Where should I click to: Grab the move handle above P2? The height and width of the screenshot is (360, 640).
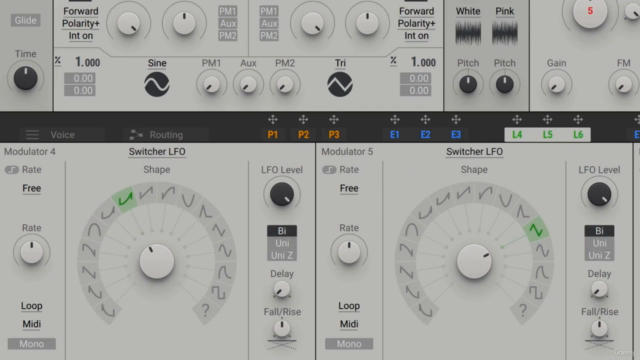(x=303, y=120)
